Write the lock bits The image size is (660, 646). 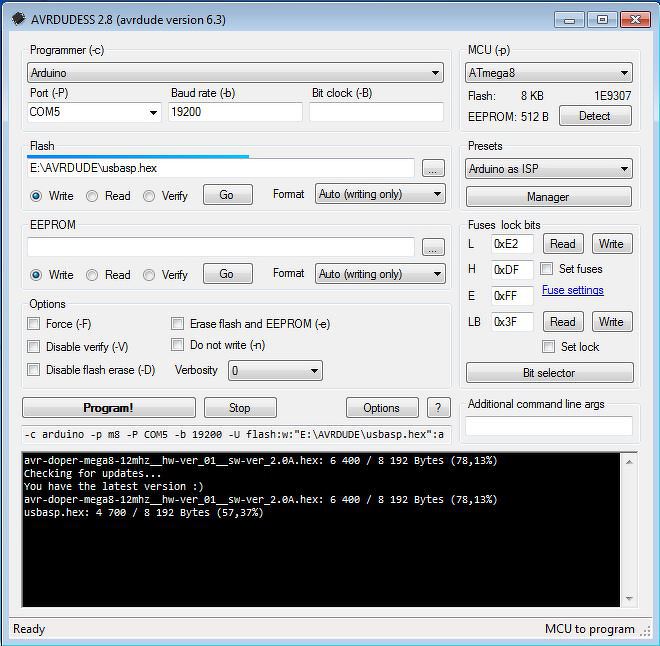[612, 322]
